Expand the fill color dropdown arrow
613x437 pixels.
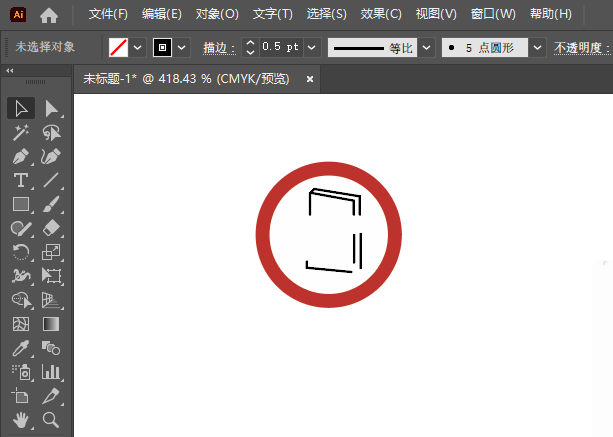click(x=138, y=48)
